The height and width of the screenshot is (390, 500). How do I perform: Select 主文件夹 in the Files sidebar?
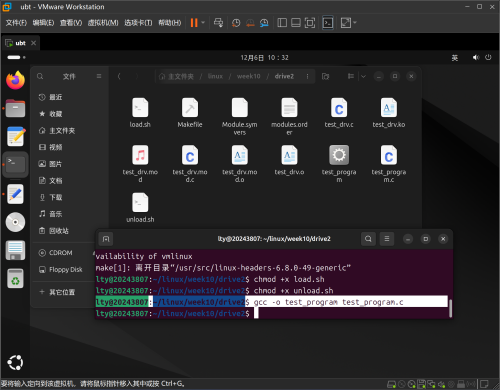click(68, 130)
